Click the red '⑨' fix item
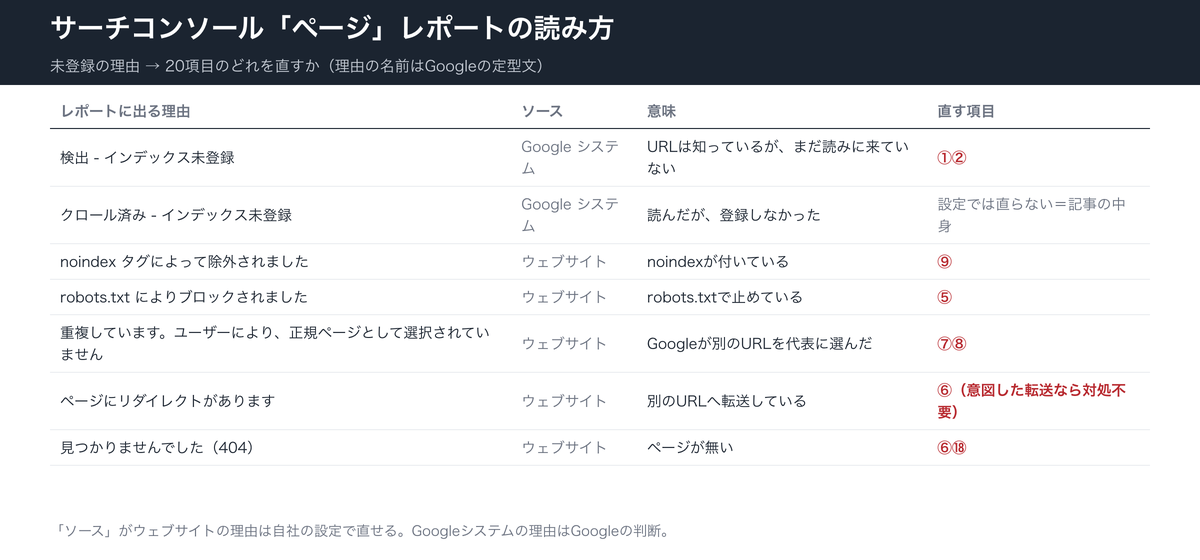The image size is (1200, 560). point(944,262)
